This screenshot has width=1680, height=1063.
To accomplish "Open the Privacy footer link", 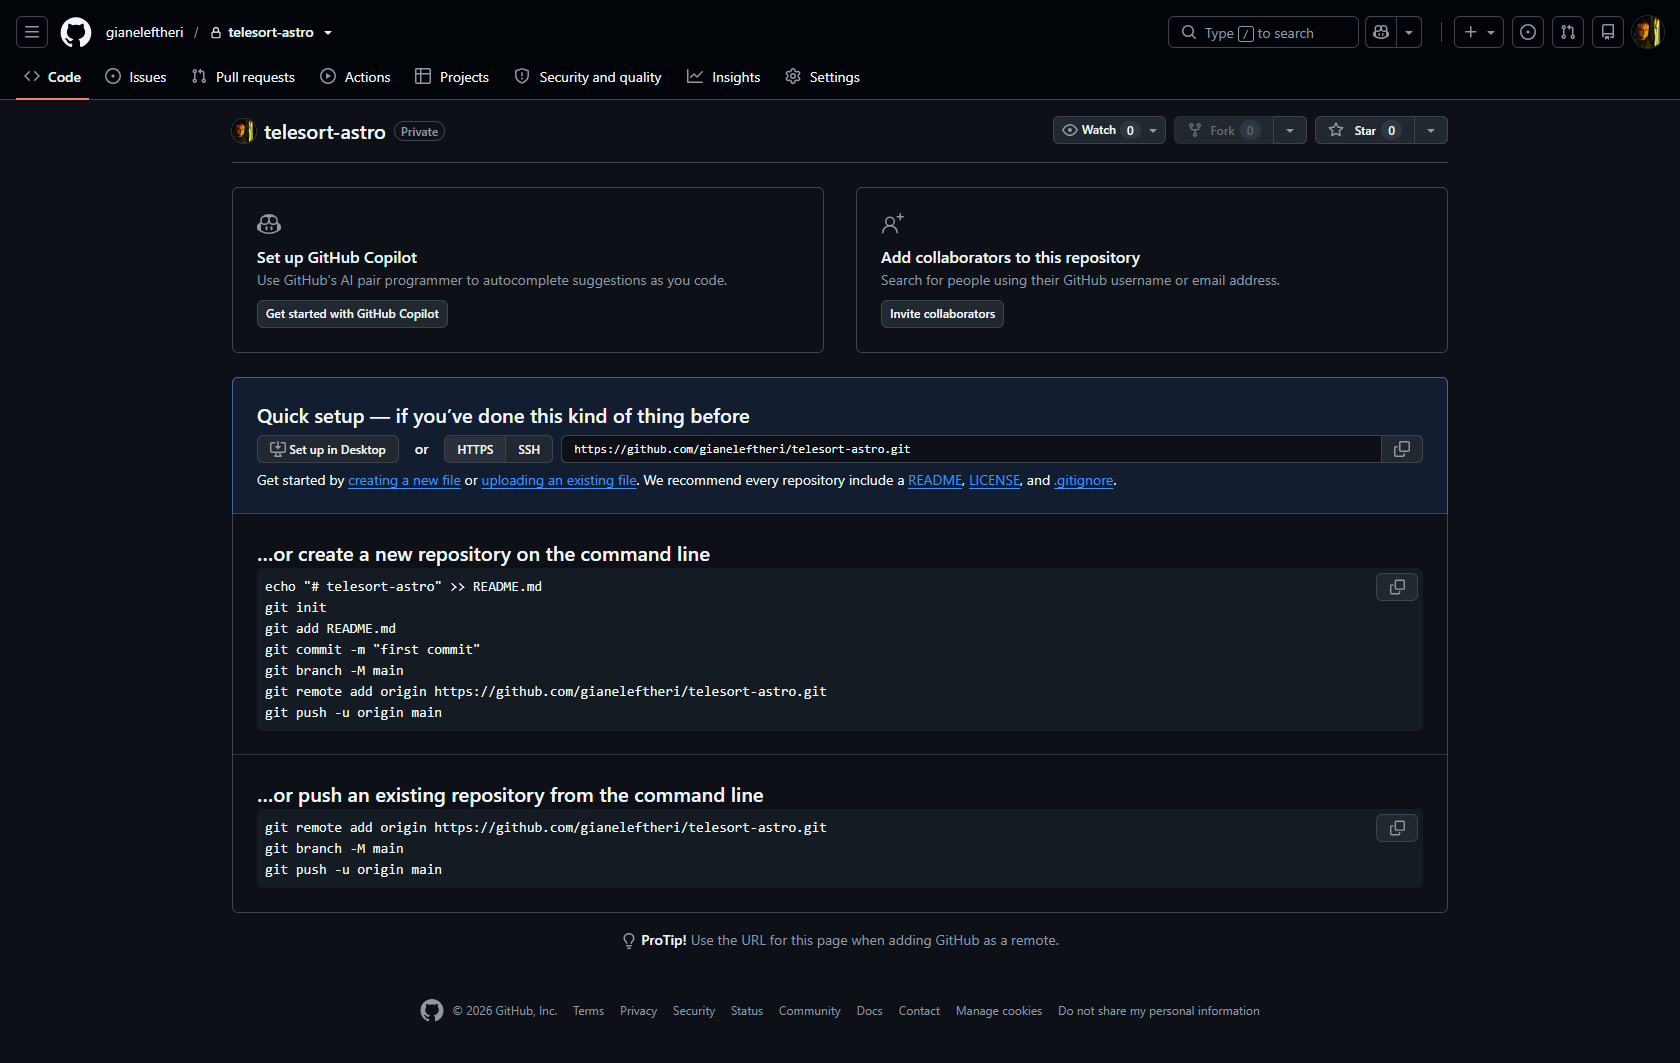I will 638,1011.
